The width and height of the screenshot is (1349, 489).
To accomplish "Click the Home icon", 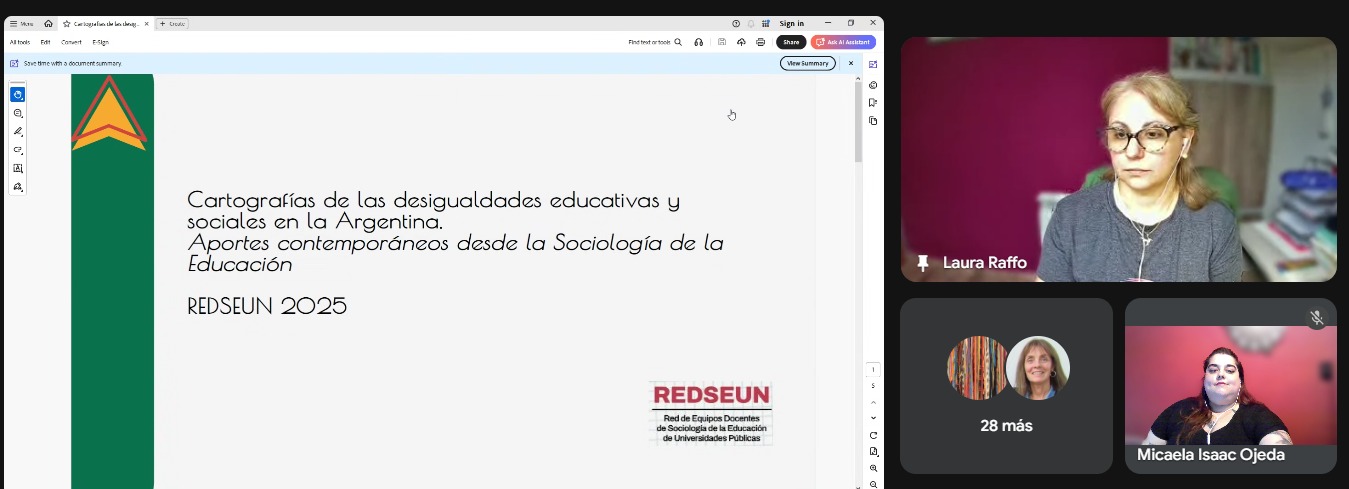I will (x=48, y=23).
